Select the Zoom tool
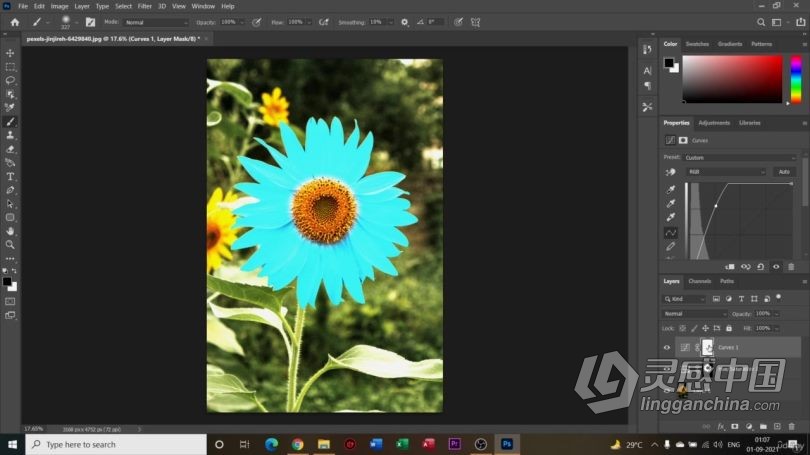Image resolution: width=810 pixels, height=455 pixels. click(10, 244)
